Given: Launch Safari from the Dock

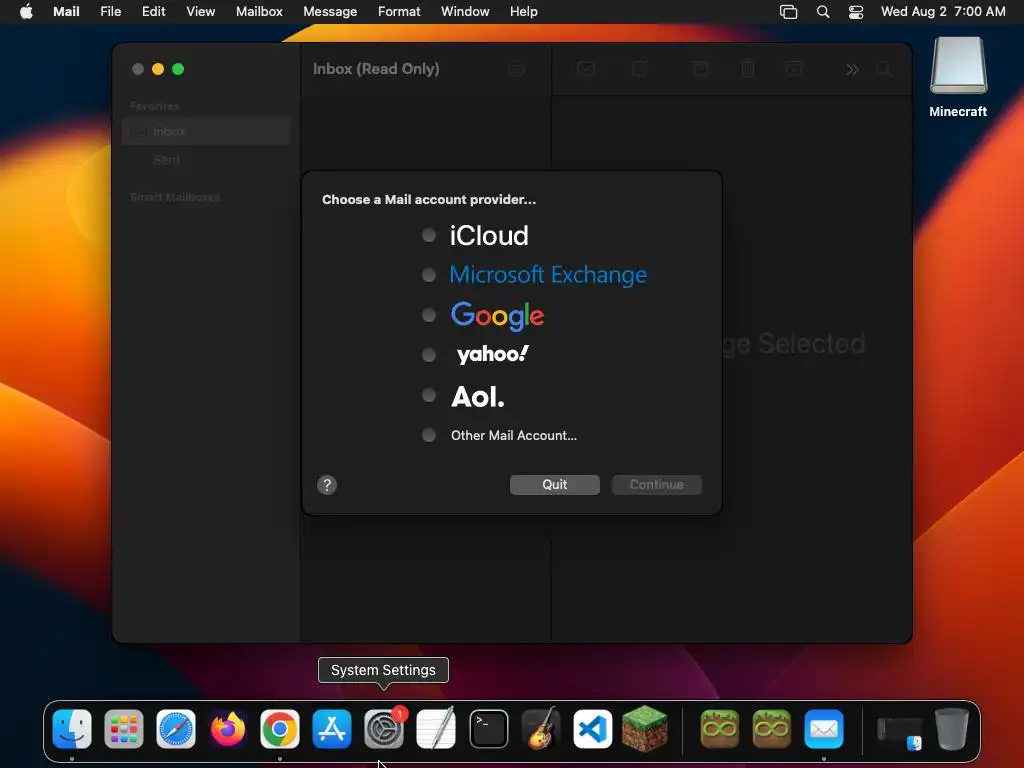Looking at the screenshot, I should coord(176,728).
